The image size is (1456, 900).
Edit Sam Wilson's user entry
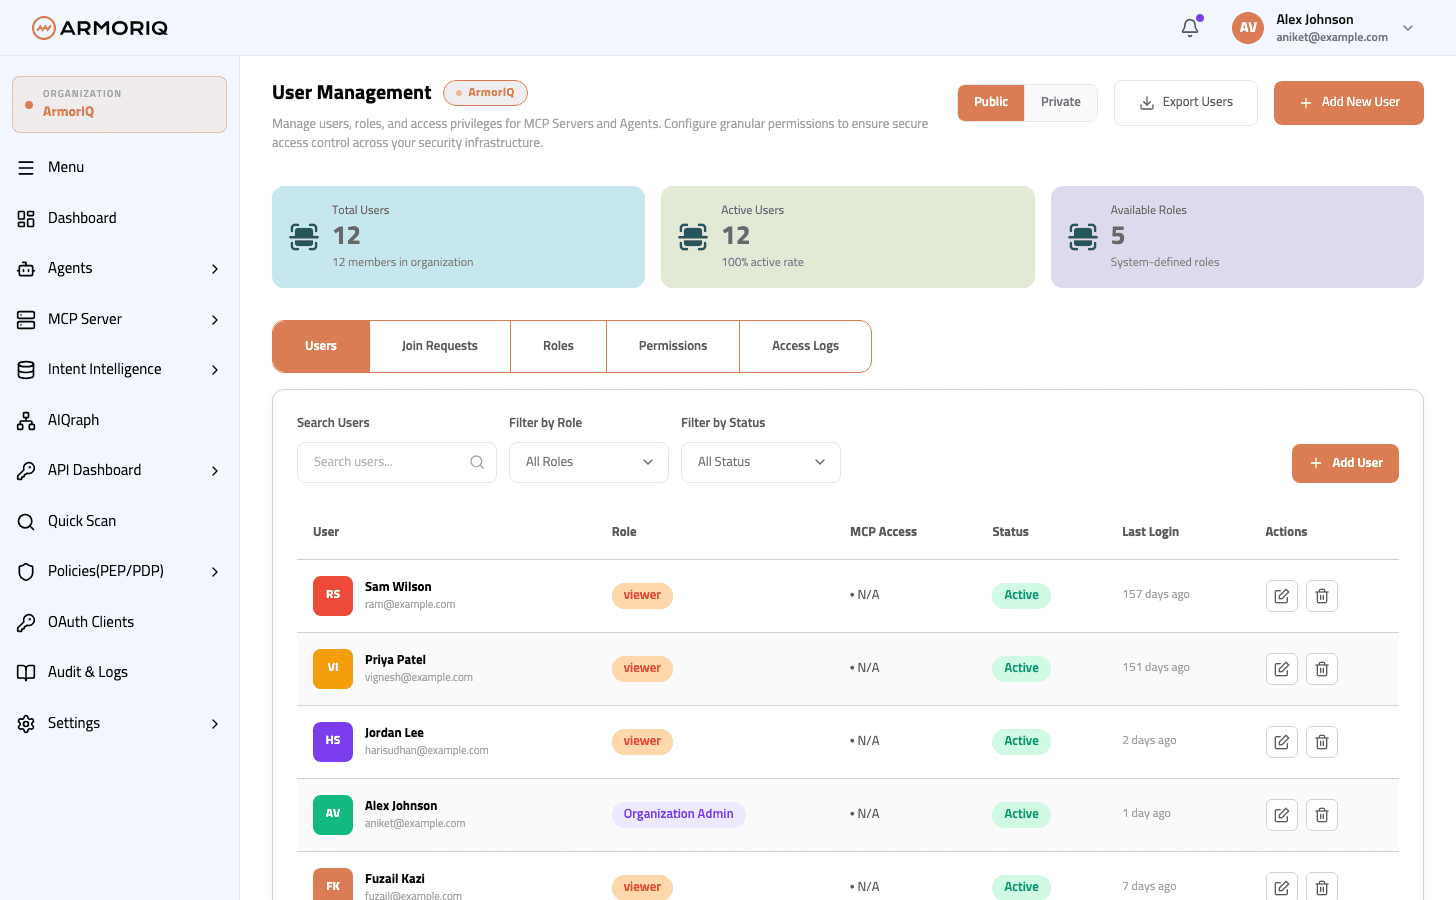tap(1282, 596)
